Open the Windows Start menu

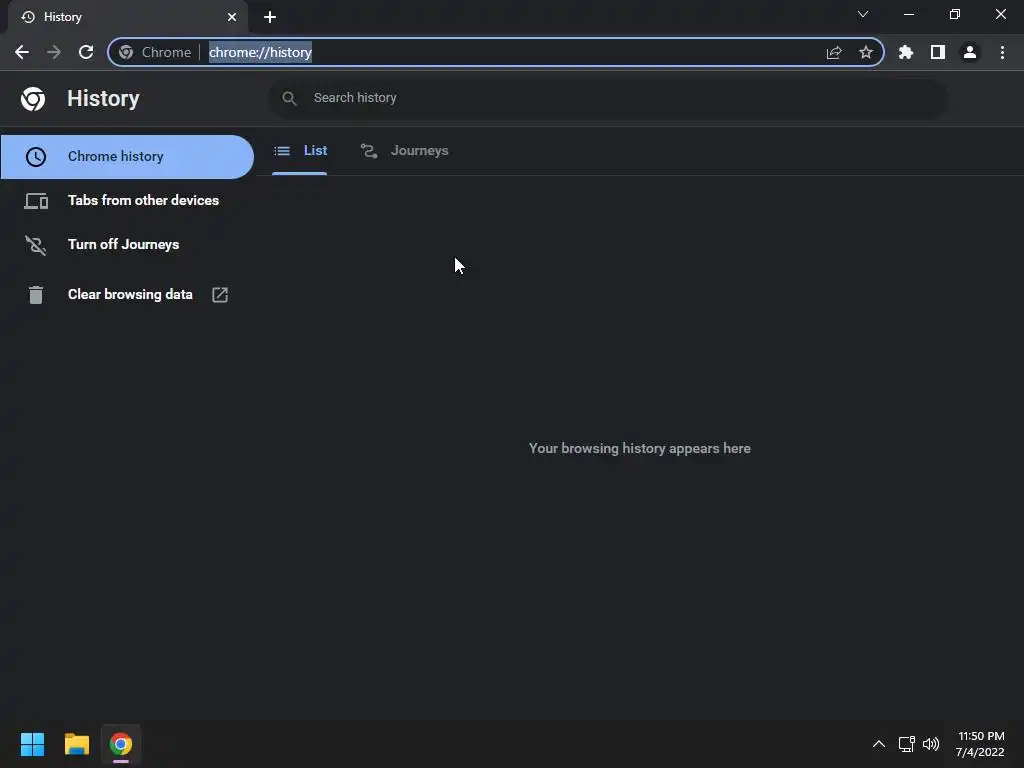pyautogui.click(x=32, y=744)
